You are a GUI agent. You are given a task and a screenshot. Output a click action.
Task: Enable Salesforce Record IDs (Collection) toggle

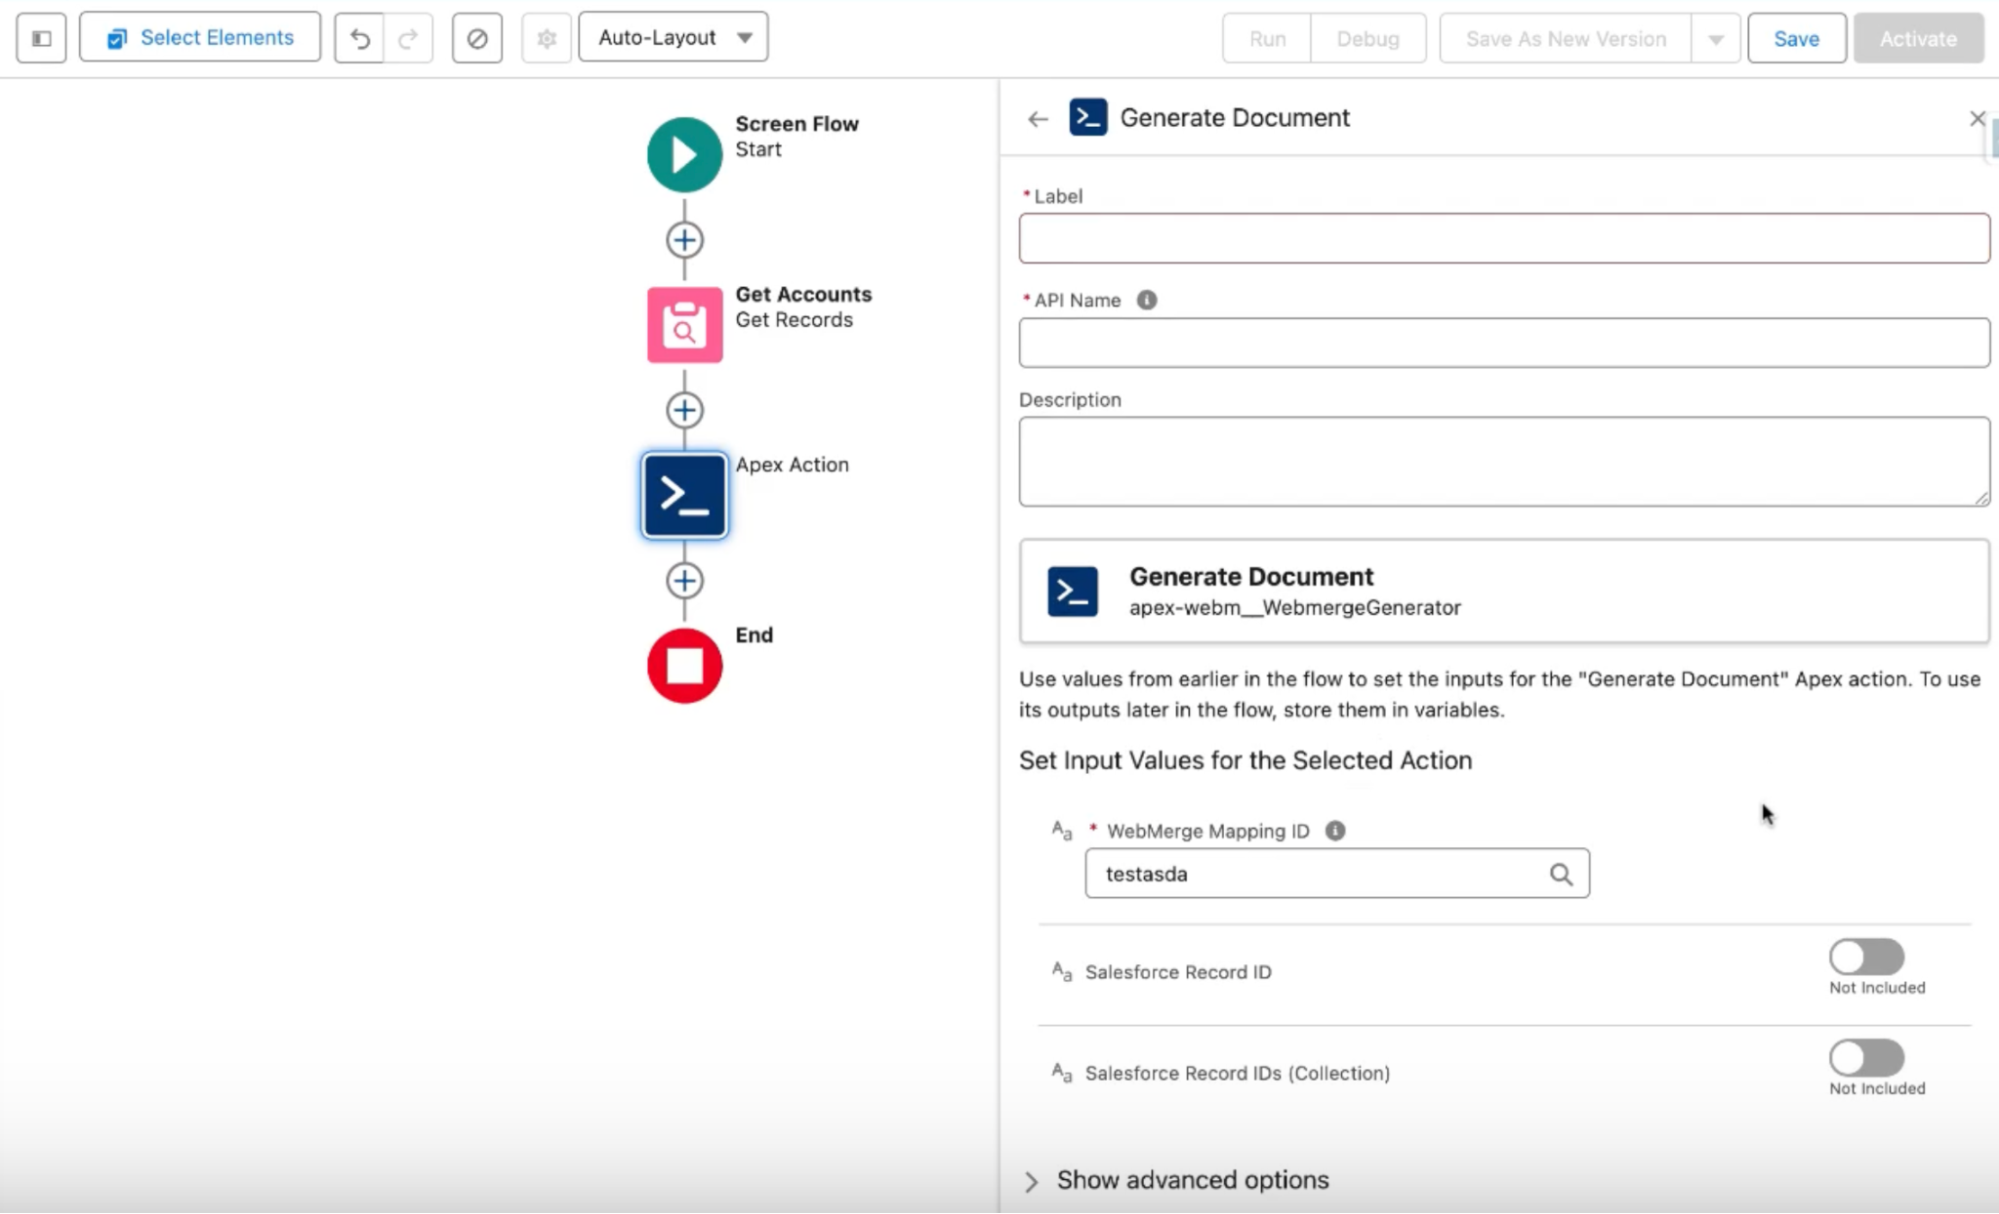1866,1058
